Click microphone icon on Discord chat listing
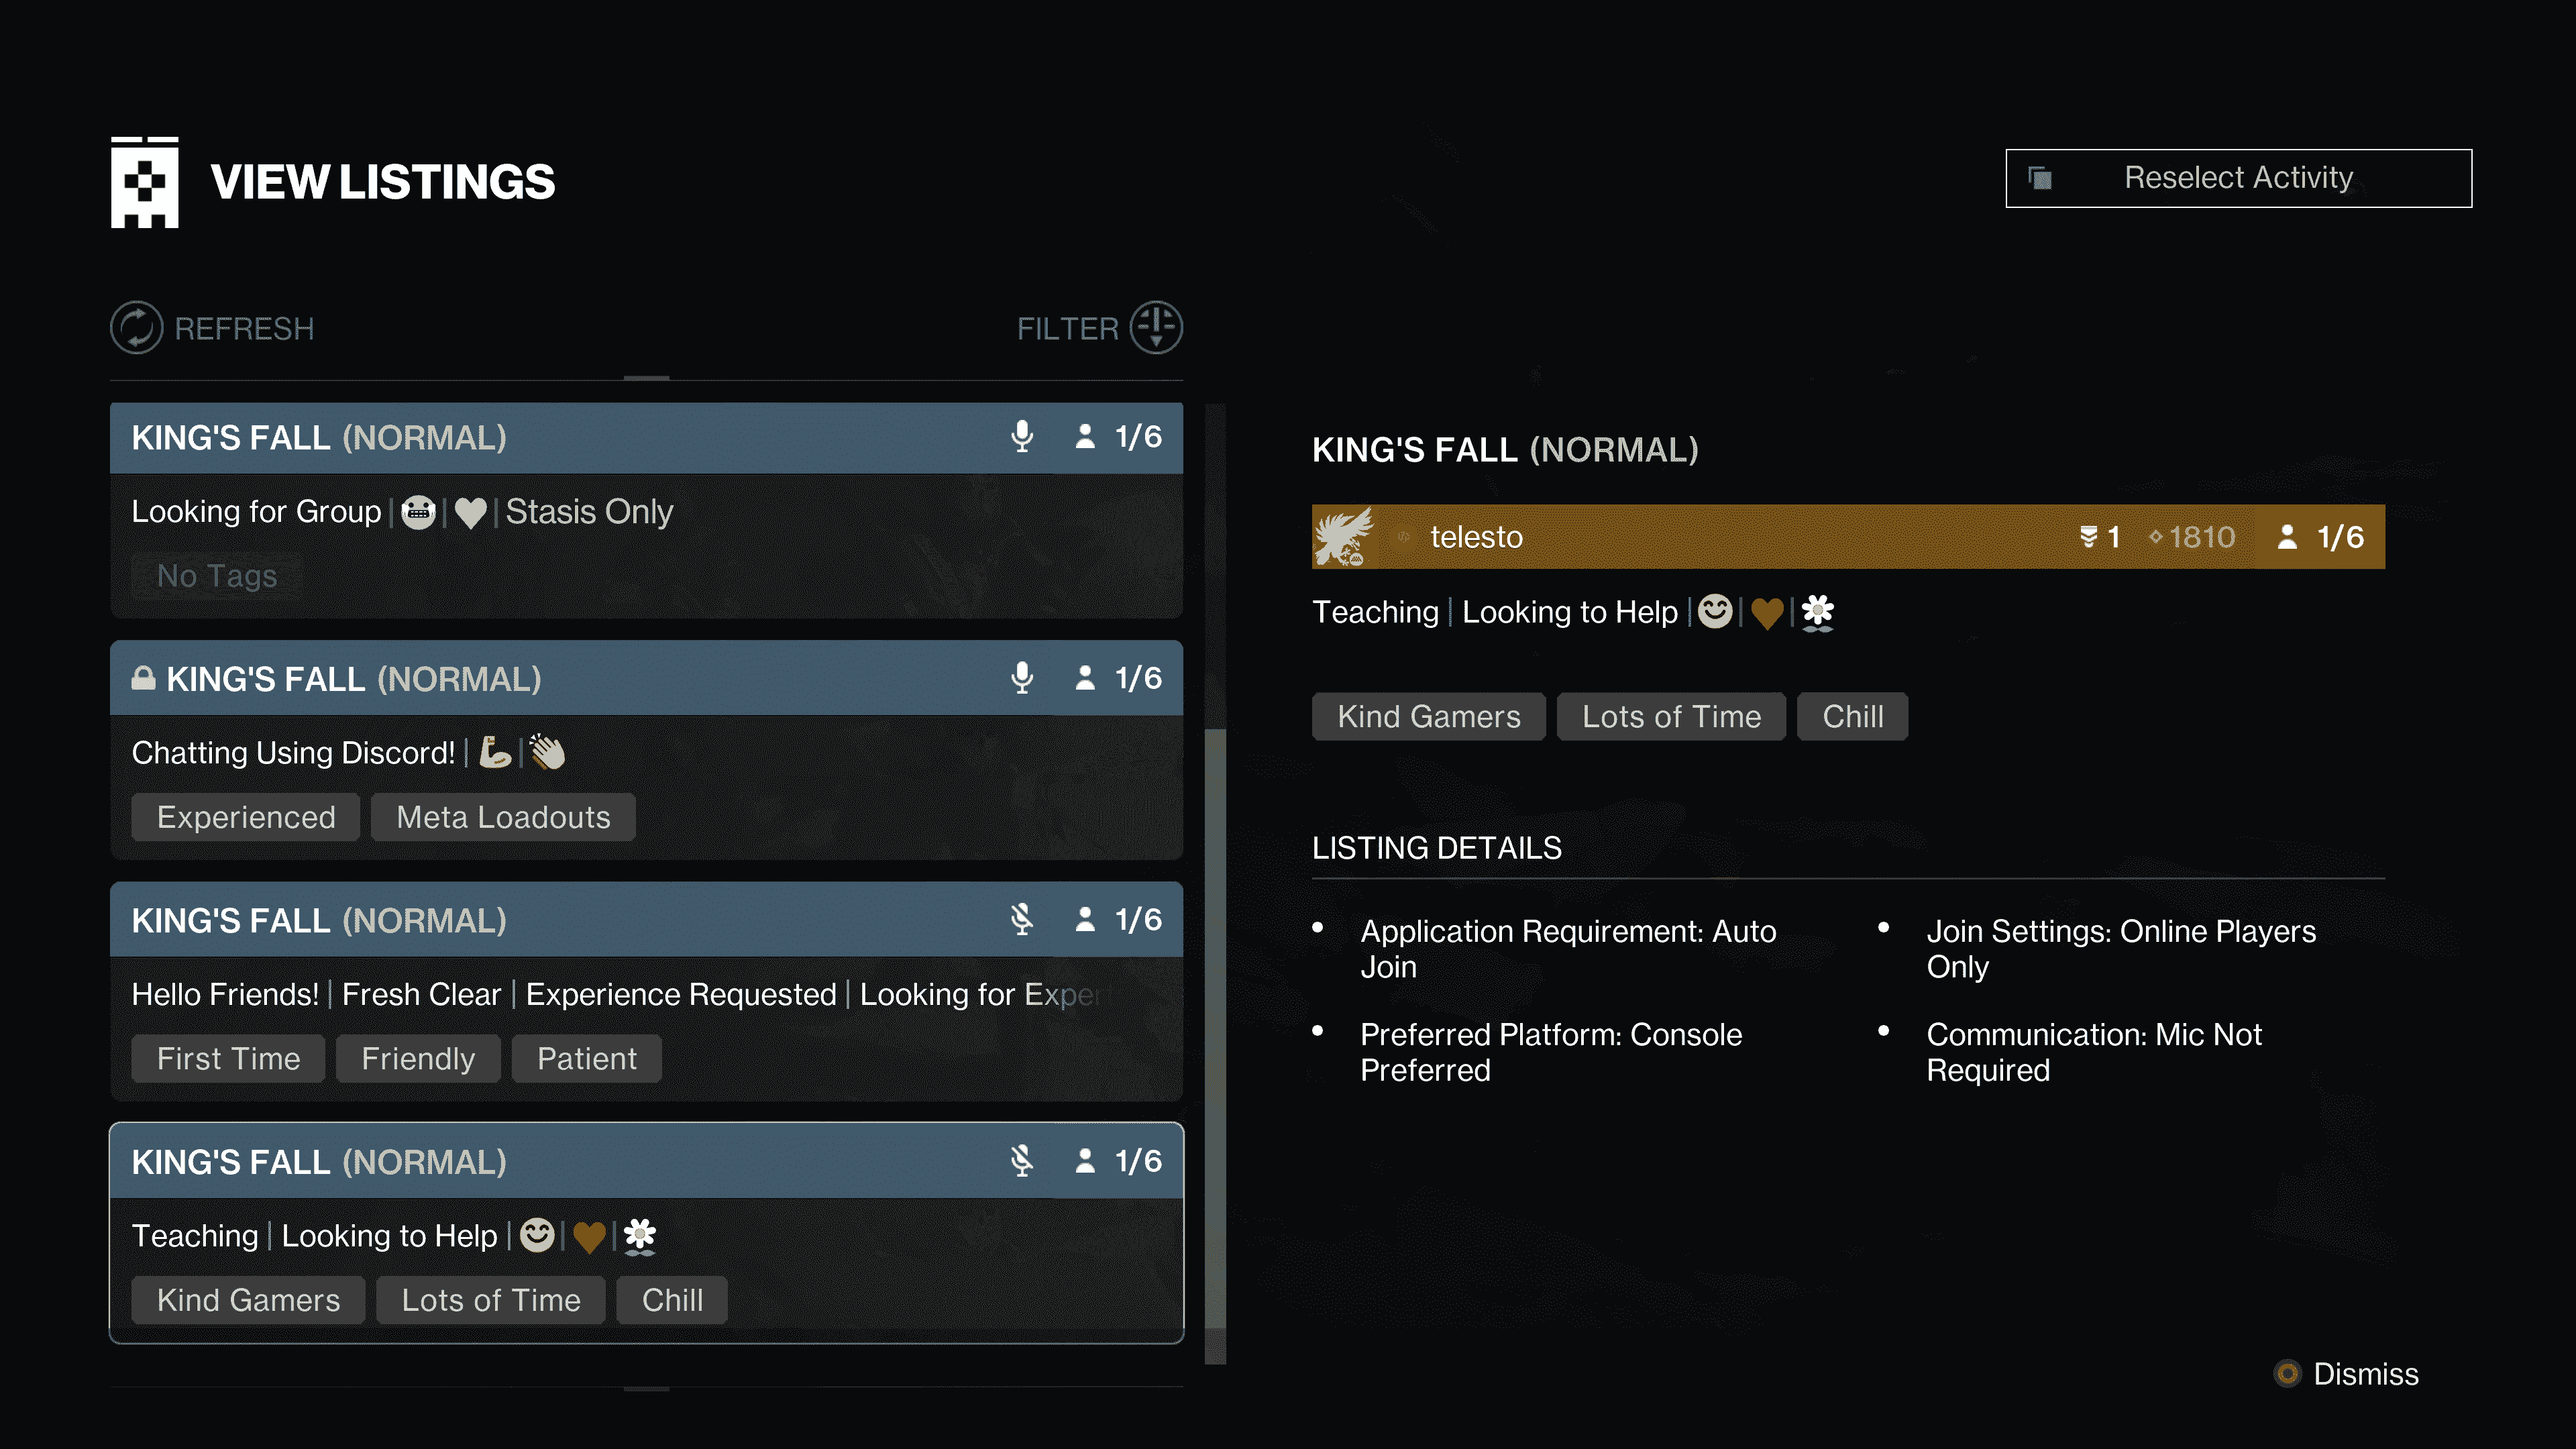The image size is (2576, 1449). pos(1022,678)
